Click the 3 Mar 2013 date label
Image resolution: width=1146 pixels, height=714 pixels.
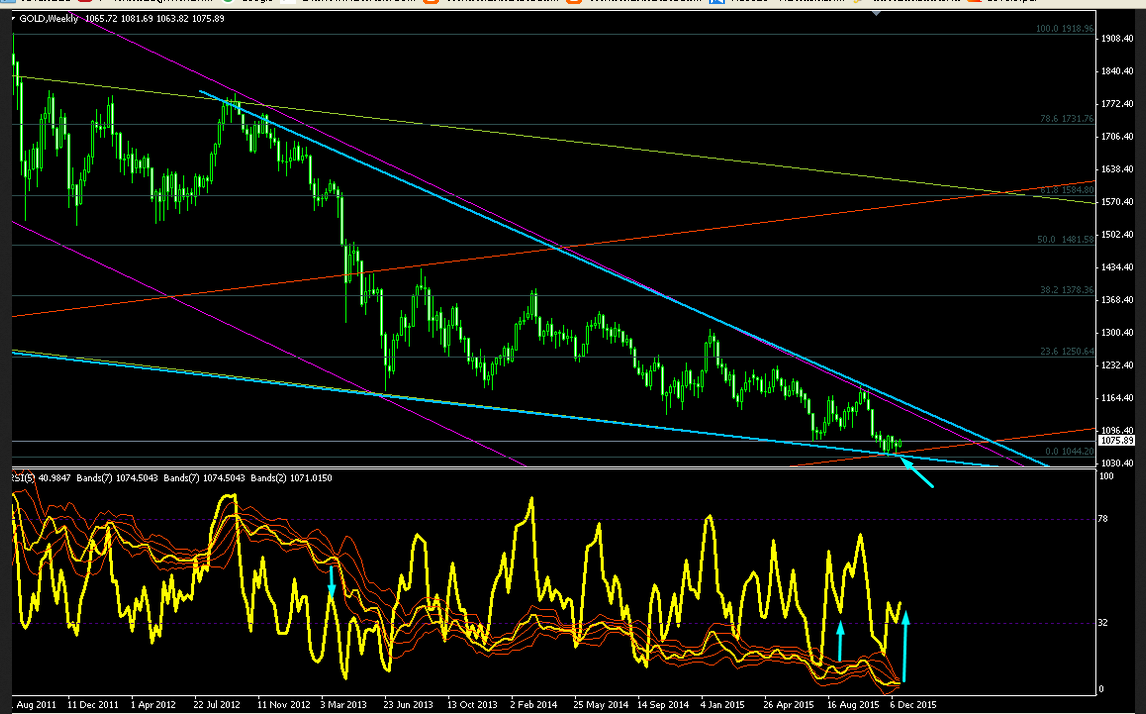click(x=344, y=705)
